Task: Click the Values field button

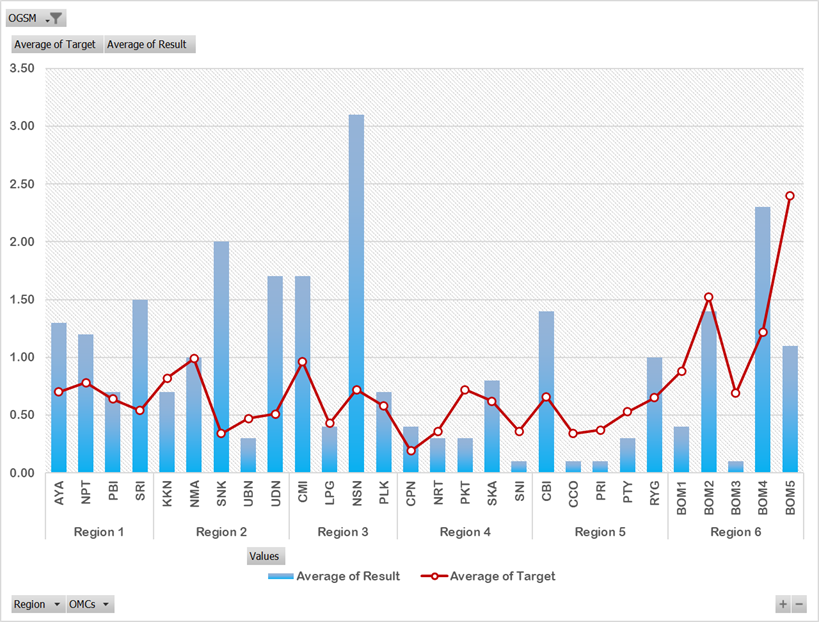Action: (x=265, y=556)
